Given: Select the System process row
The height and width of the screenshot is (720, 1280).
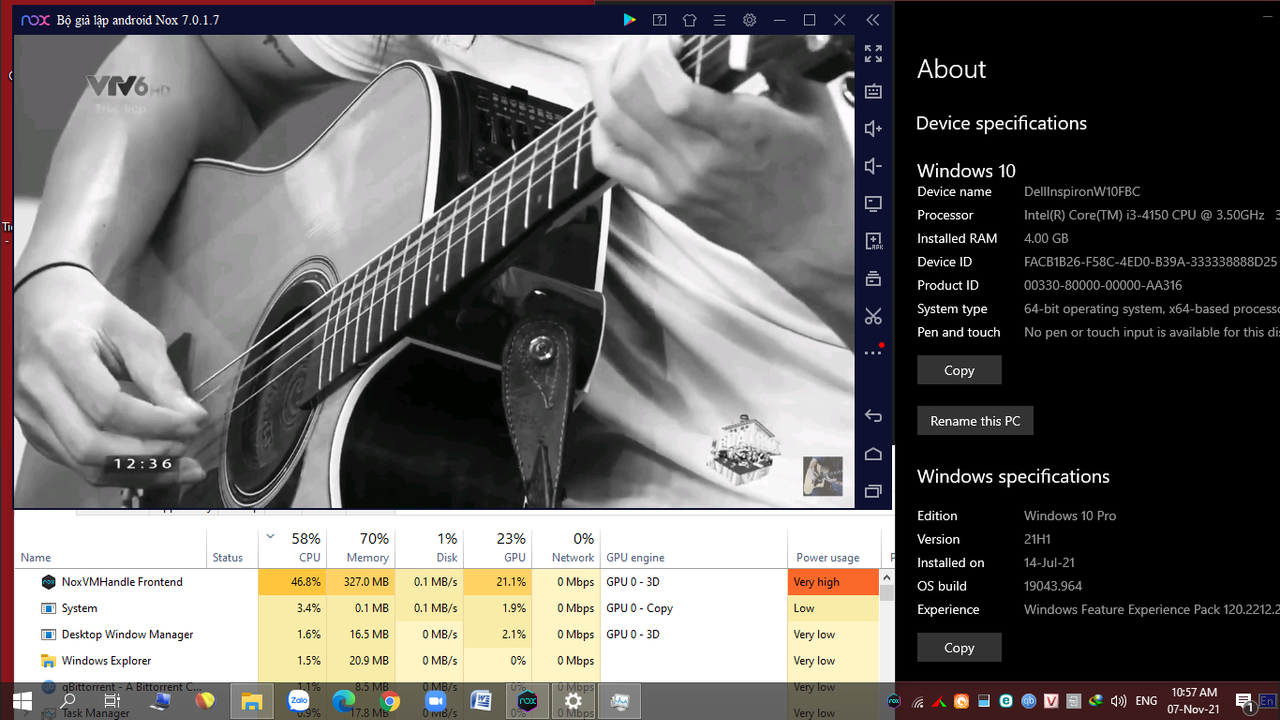Looking at the screenshot, I should (447, 608).
